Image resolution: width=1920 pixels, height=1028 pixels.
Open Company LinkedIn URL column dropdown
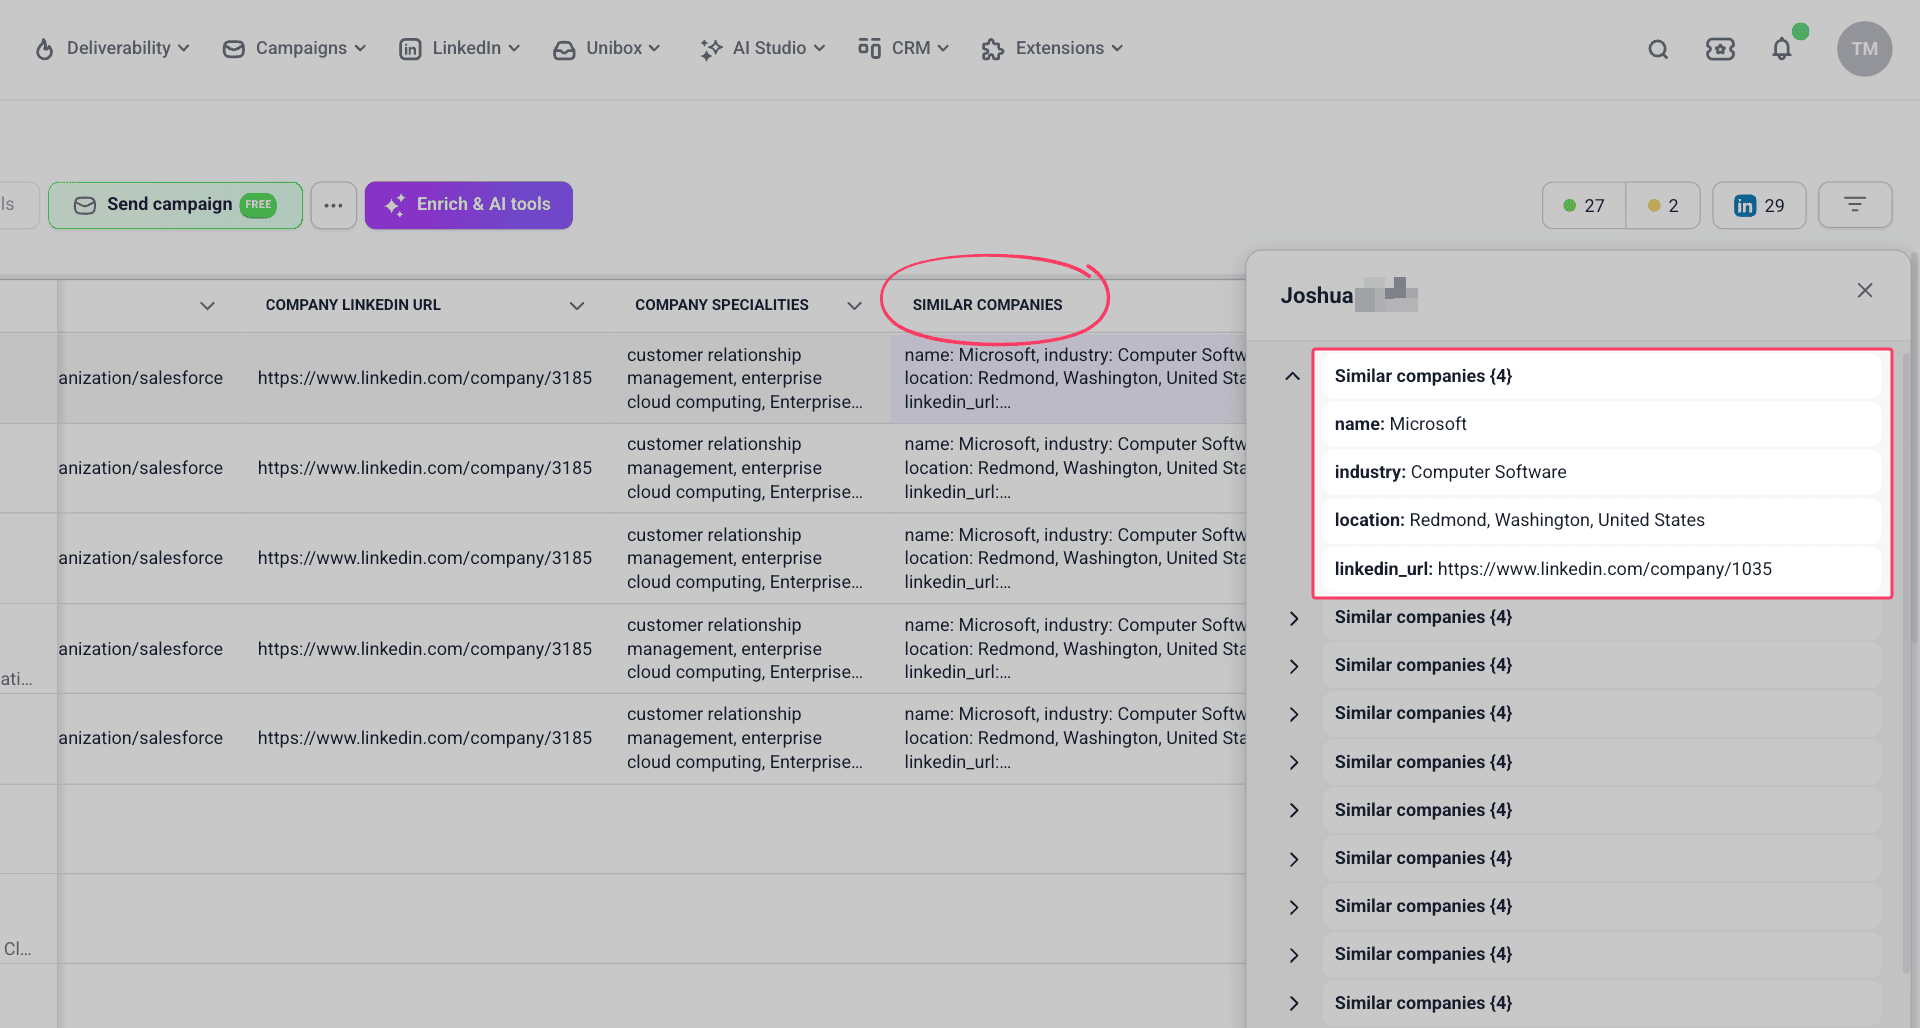click(x=577, y=306)
